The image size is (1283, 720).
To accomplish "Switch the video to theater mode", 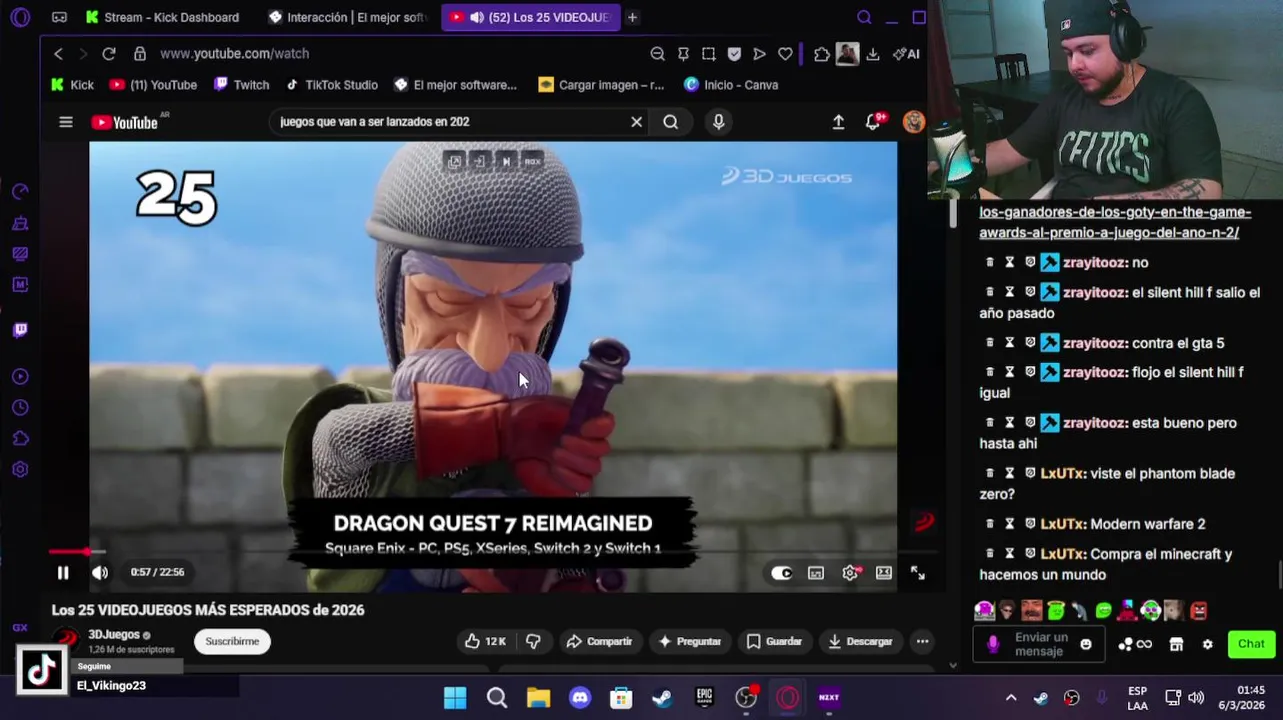I will [884, 573].
